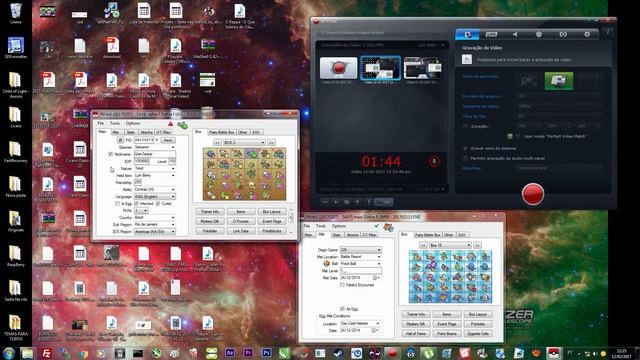Open Steam from the taskbar
Image resolution: width=640 pixels, height=360 pixels.
(x=338, y=353)
